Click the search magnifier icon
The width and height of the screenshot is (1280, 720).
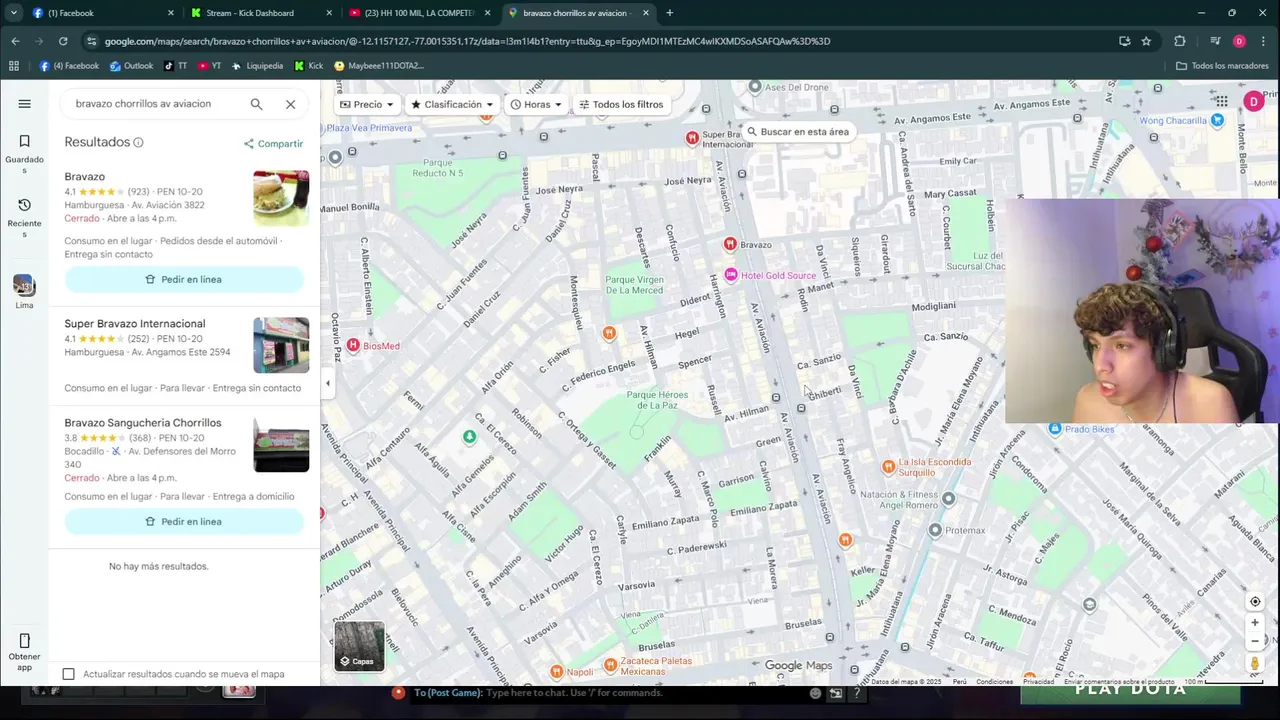256,104
